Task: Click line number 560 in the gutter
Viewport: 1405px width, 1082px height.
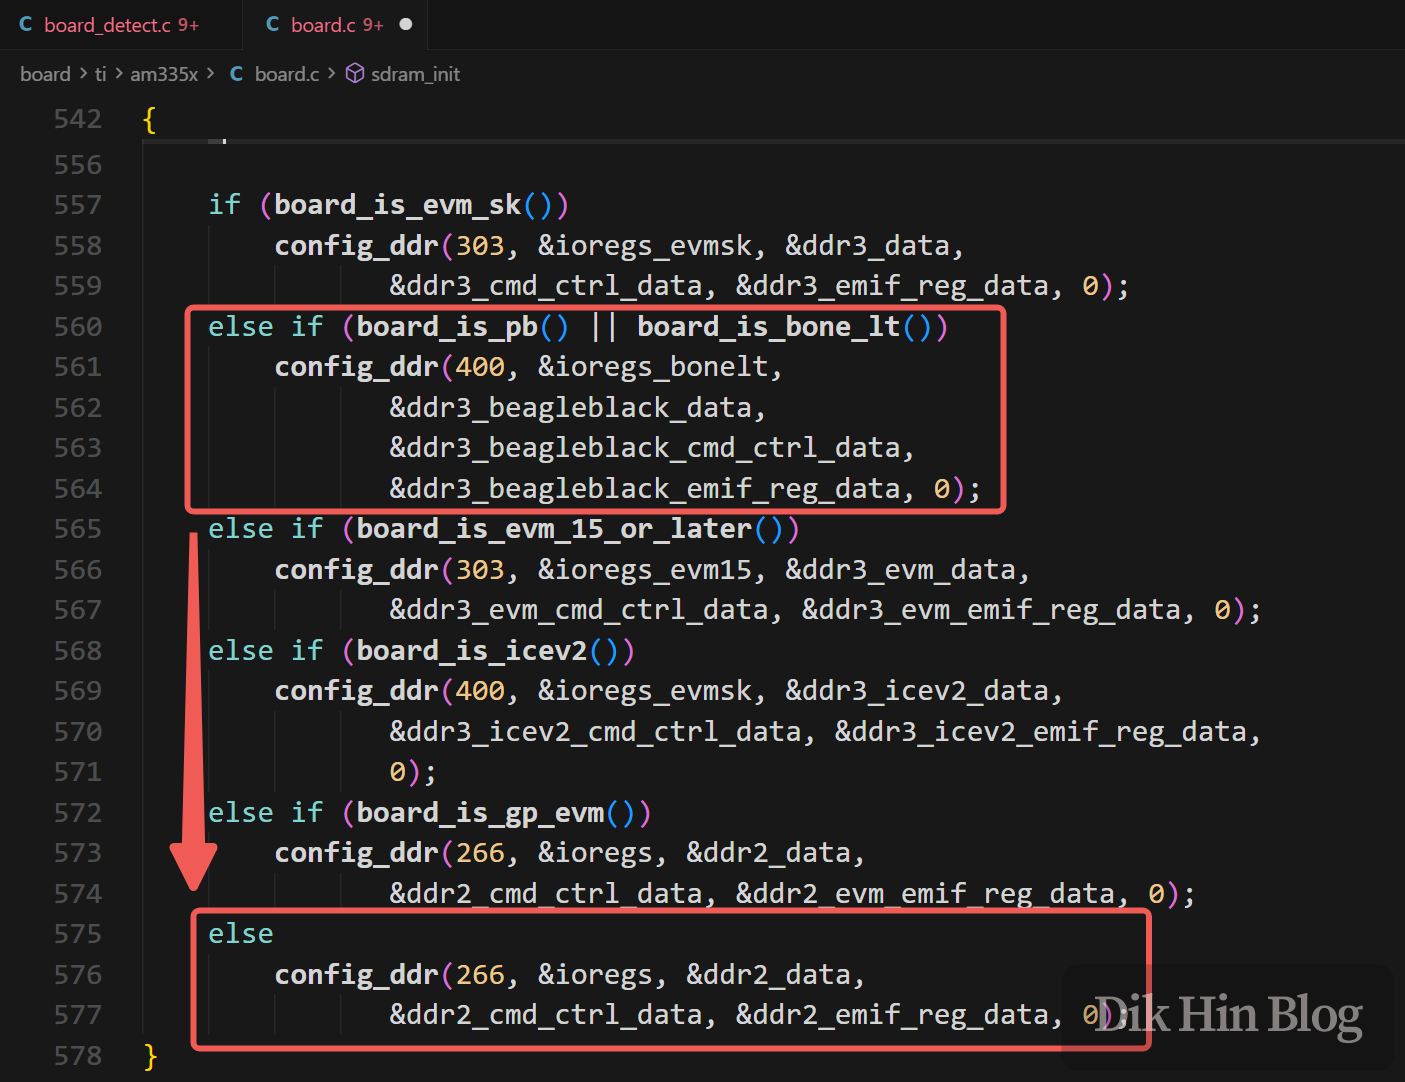Action: (78, 327)
